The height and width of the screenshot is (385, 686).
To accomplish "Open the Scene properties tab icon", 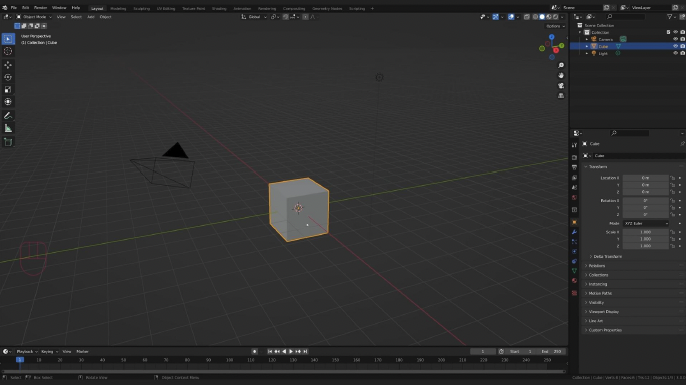I will click(574, 187).
